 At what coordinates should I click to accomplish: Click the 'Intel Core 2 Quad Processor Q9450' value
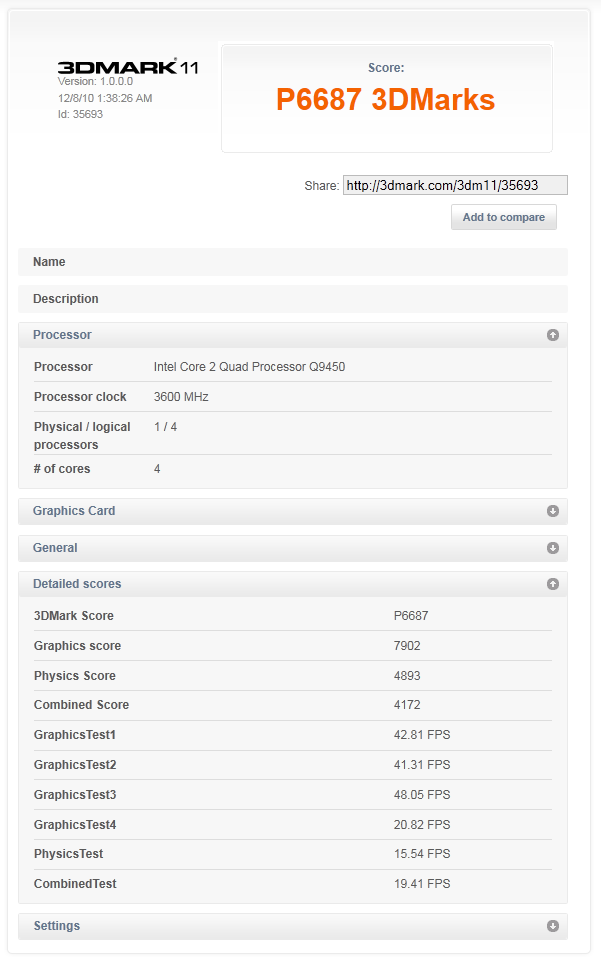click(249, 367)
